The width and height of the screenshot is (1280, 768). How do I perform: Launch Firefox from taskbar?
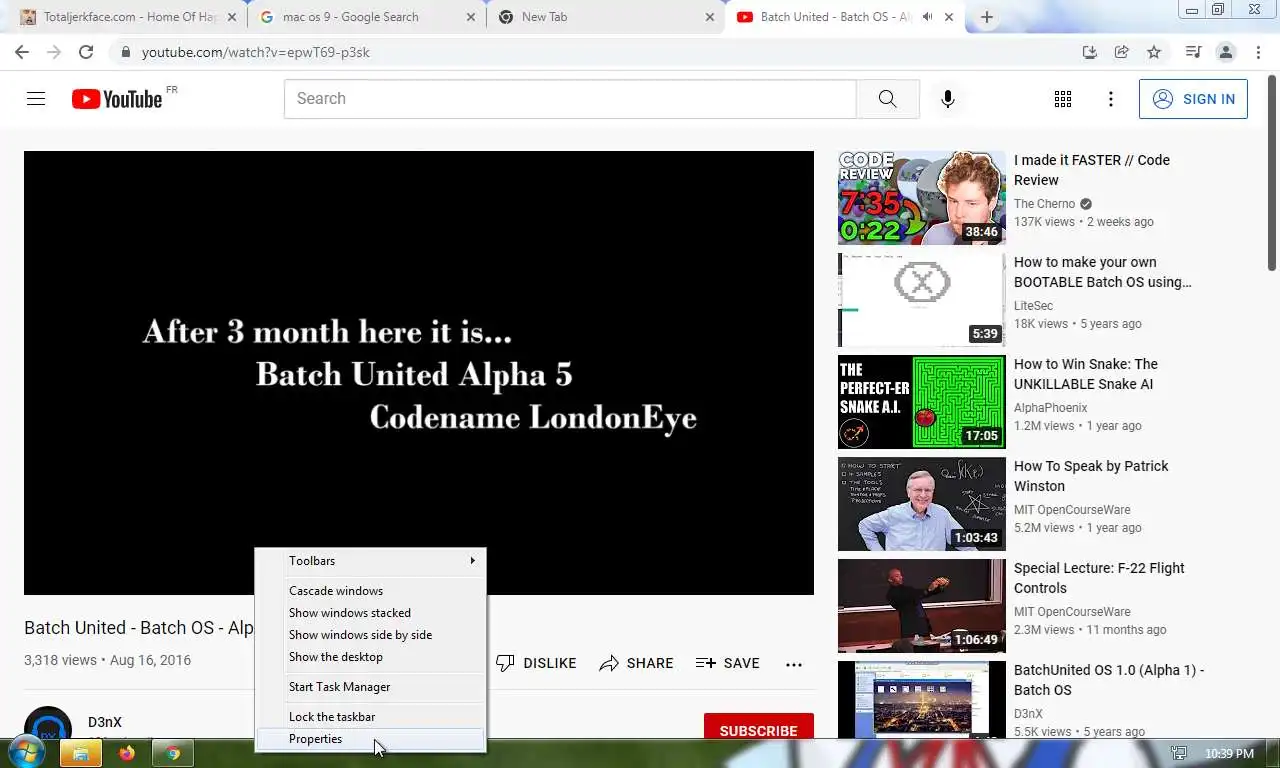tap(127, 754)
